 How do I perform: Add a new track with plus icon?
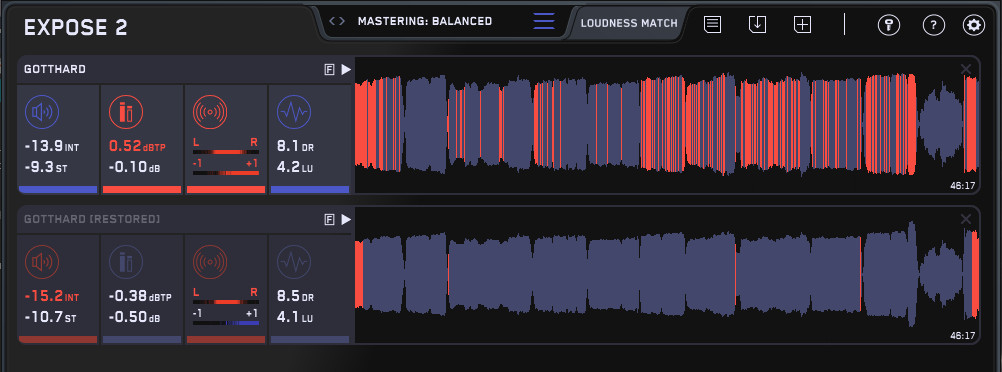click(803, 25)
